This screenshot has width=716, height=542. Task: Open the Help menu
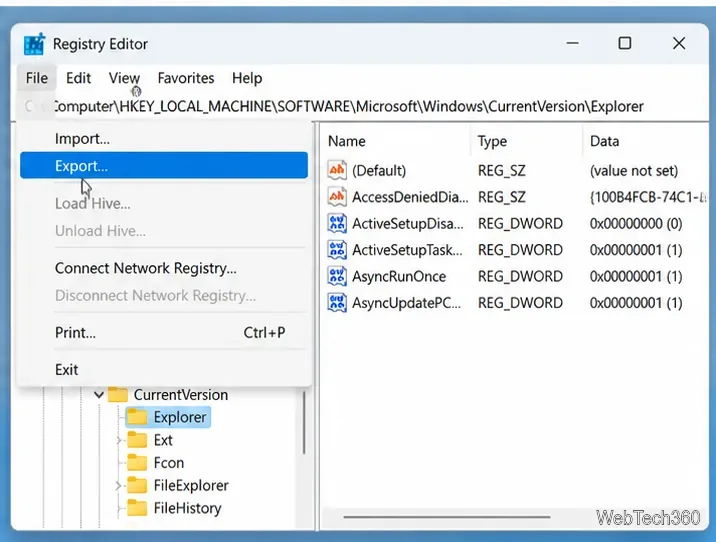pos(247,78)
